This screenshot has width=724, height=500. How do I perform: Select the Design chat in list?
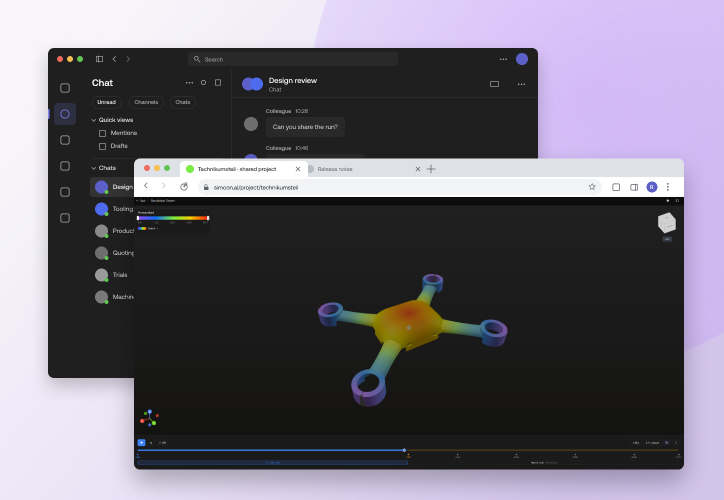pyautogui.click(x=113, y=187)
